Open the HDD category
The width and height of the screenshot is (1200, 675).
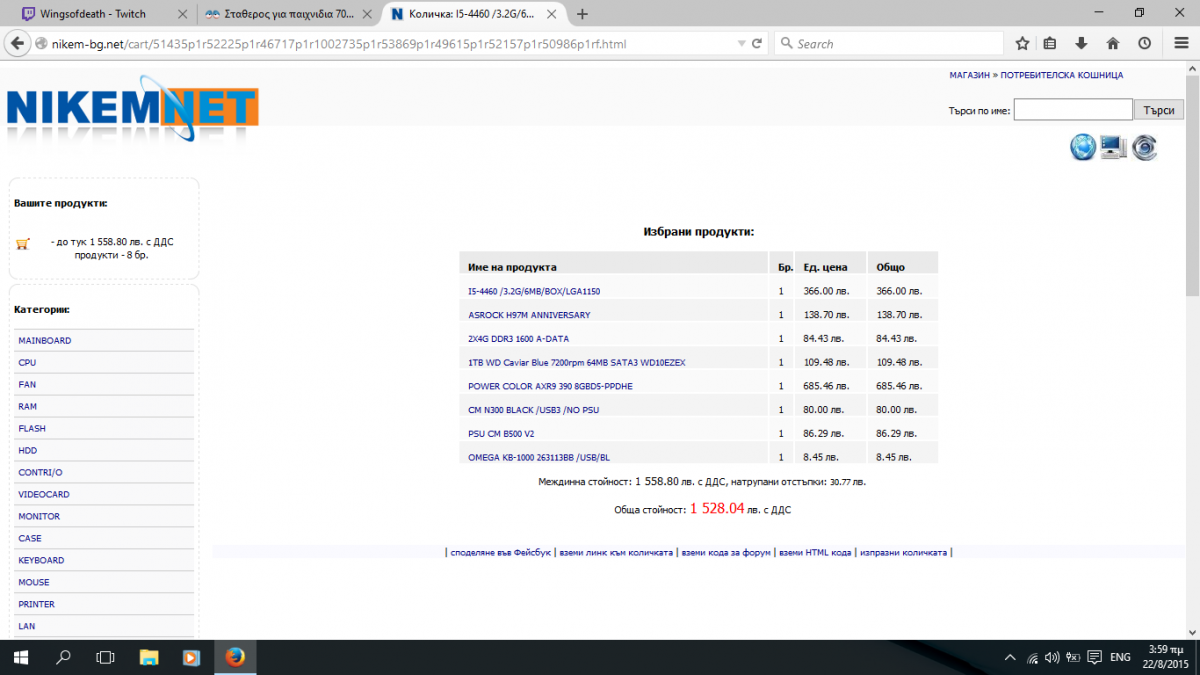pyautogui.click(x=27, y=451)
